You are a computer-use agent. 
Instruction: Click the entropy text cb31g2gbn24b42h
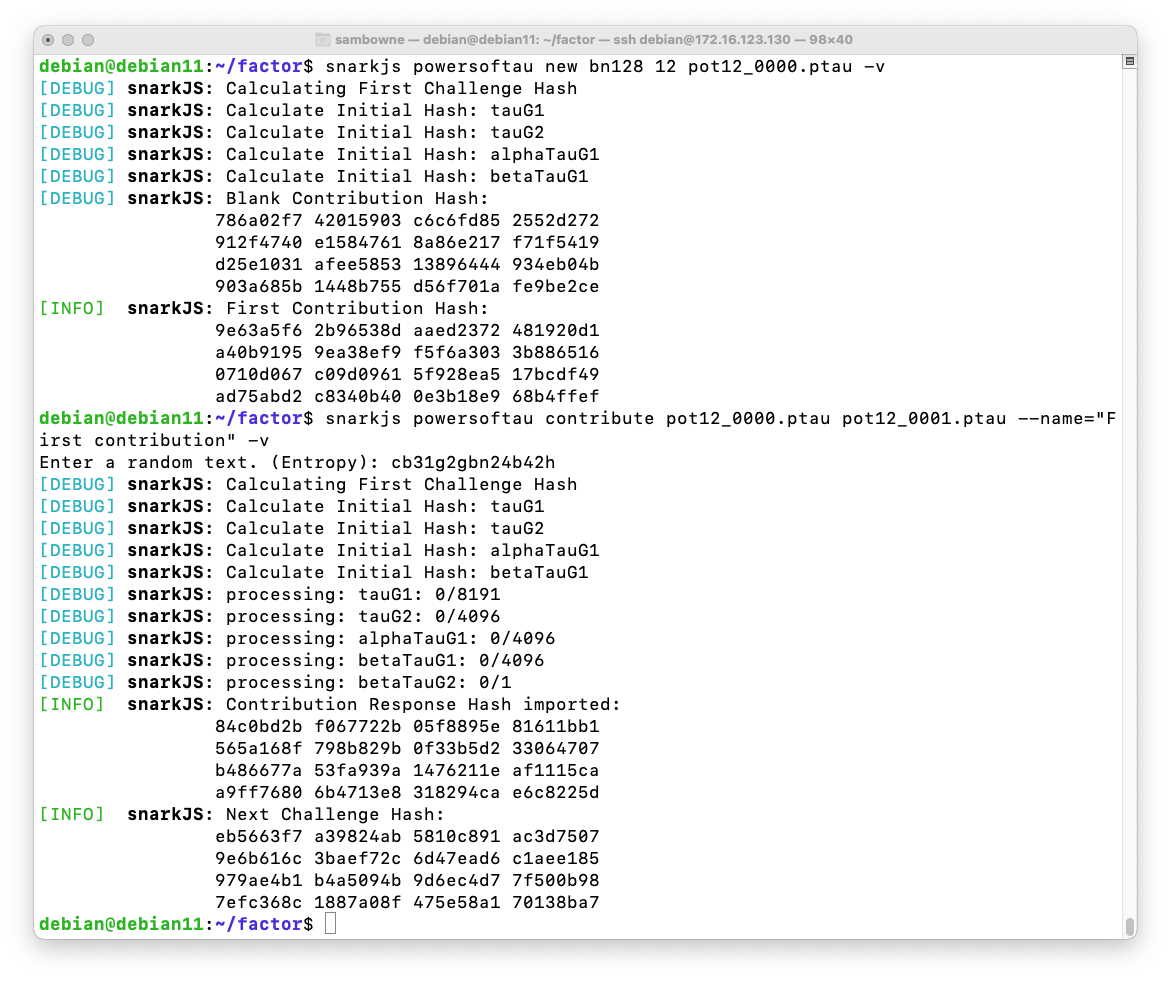pyautogui.click(x=473, y=463)
